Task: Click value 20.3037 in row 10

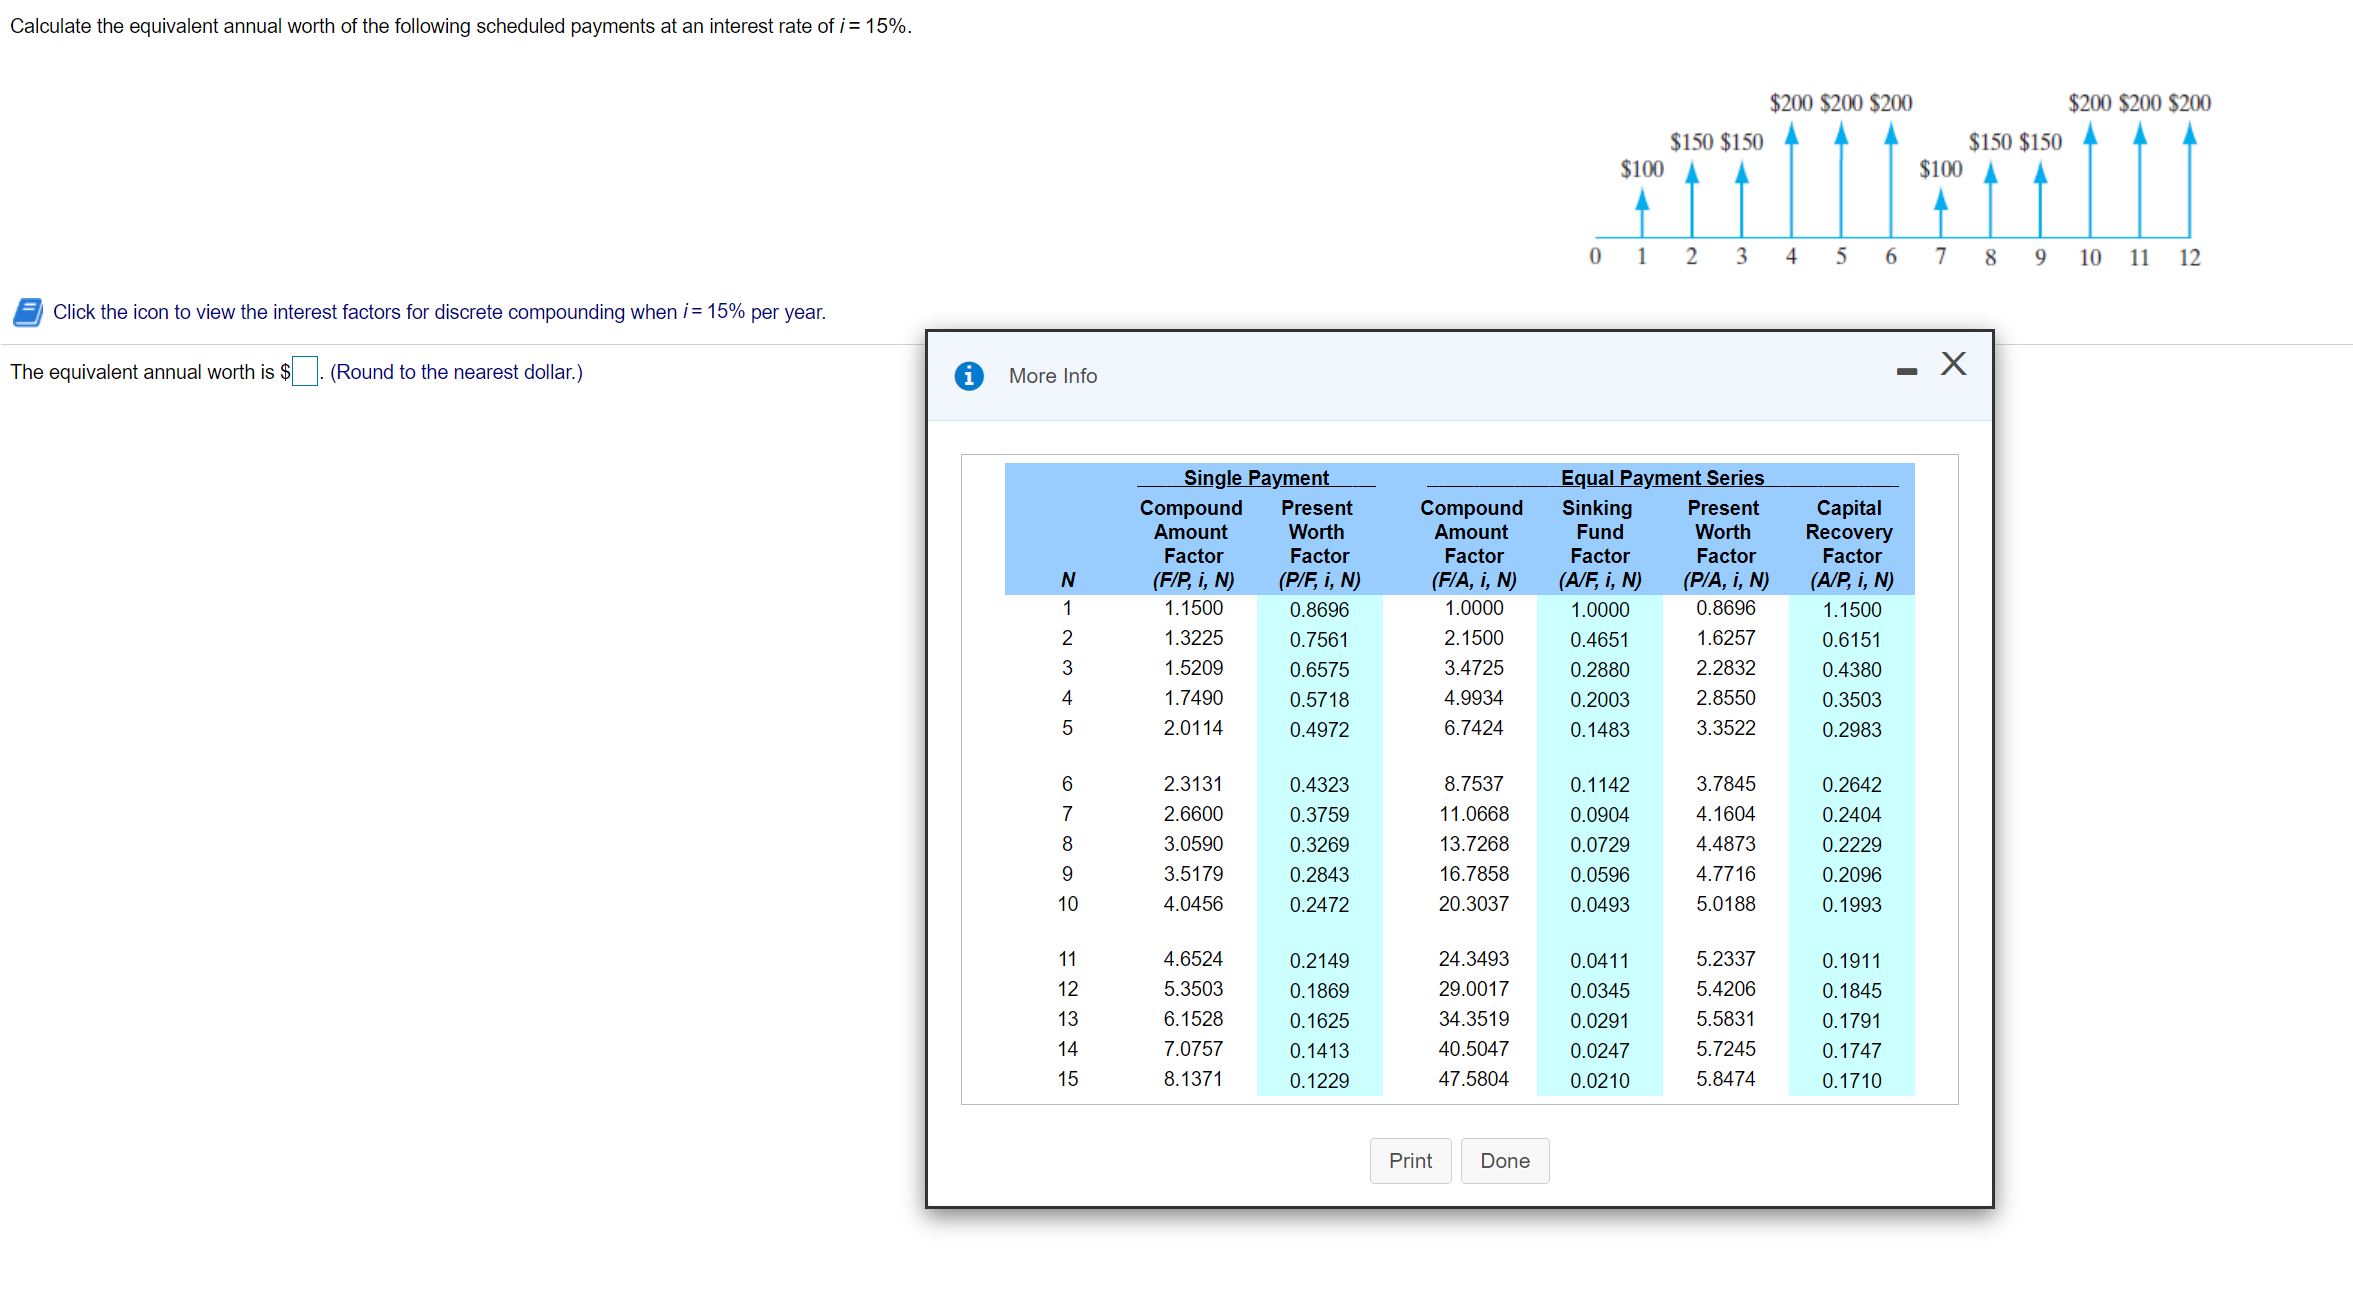Action: 1474,904
